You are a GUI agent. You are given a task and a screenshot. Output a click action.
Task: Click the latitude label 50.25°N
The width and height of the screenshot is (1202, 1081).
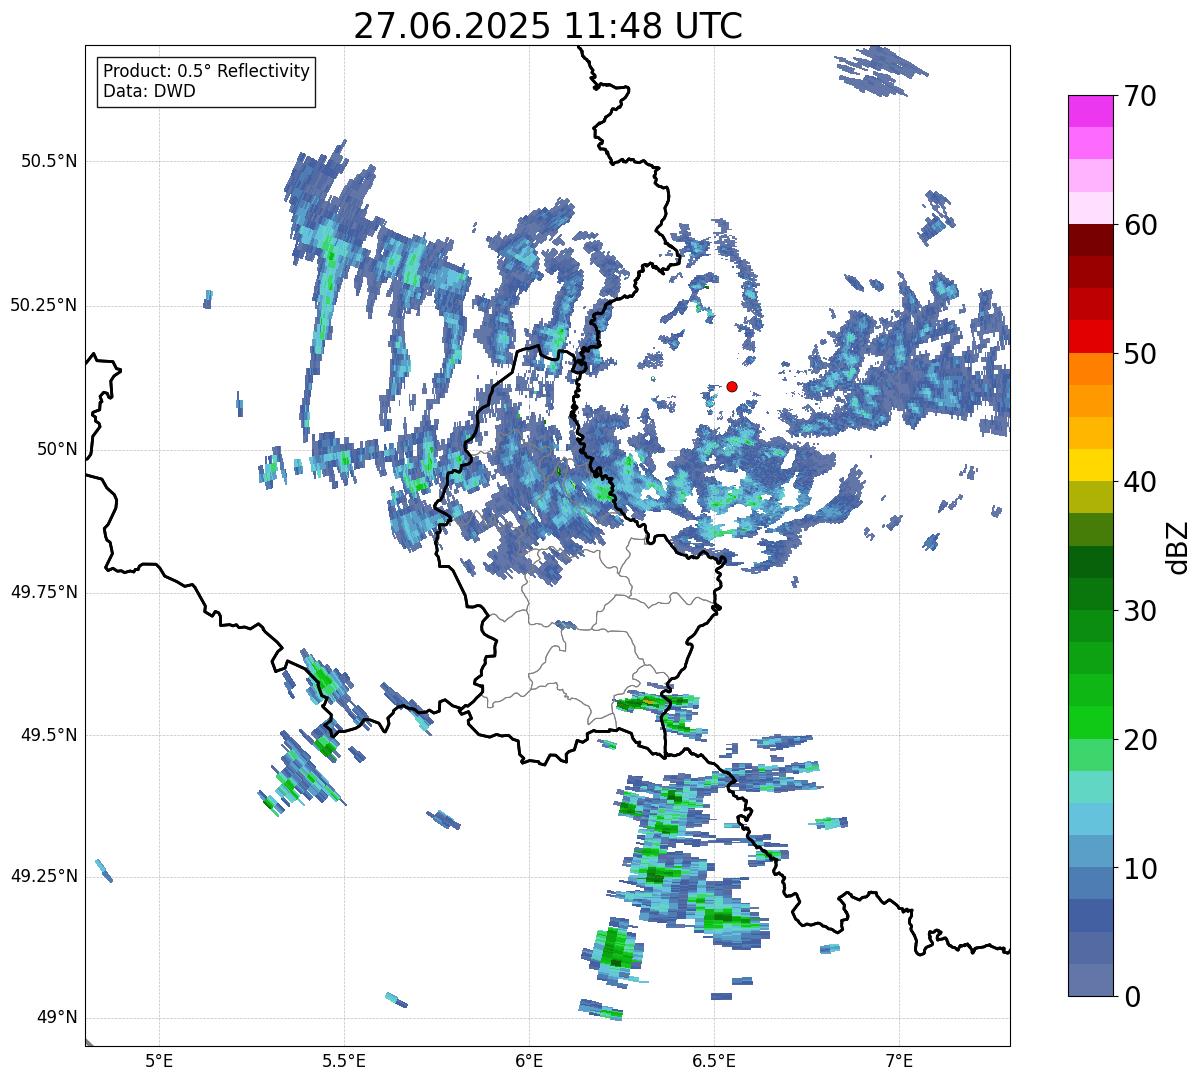44,305
